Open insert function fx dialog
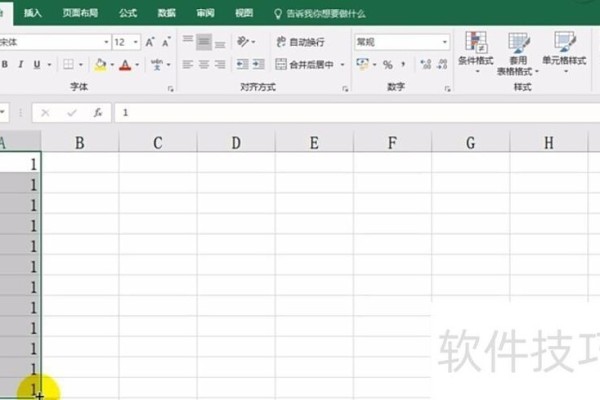The height and width of the screenshot is (400, 600). (x=98, y=113)
